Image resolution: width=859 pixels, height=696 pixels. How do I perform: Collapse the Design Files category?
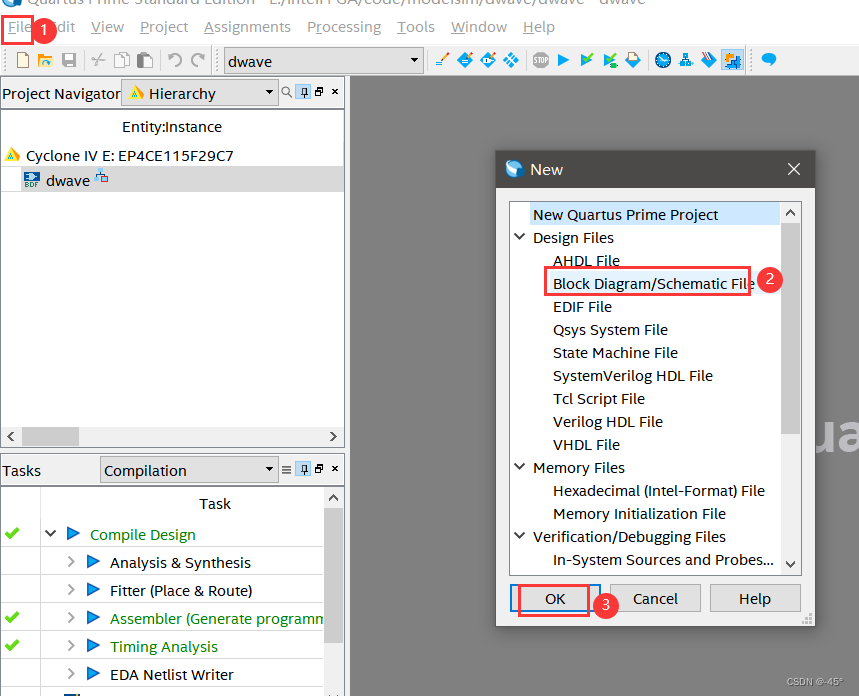click(x=520, y=237)
